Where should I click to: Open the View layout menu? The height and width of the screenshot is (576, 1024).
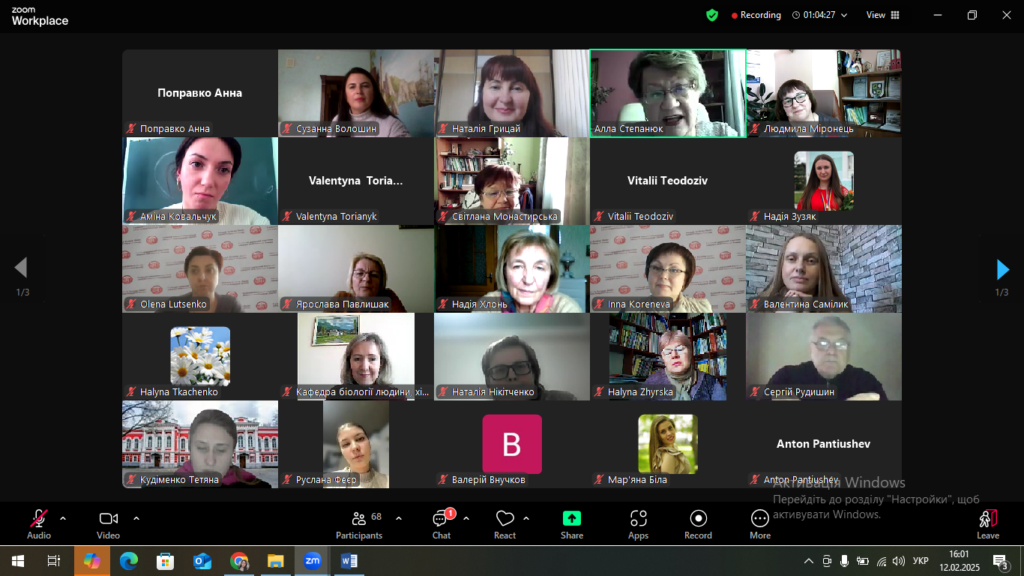[x=882, y=15]
